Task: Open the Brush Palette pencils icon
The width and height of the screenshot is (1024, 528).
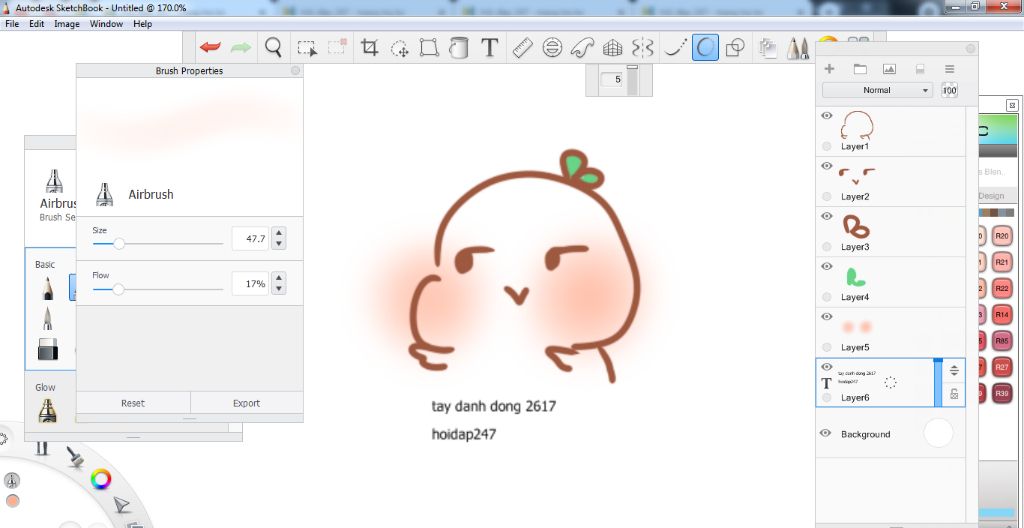Action: point(797,48)
